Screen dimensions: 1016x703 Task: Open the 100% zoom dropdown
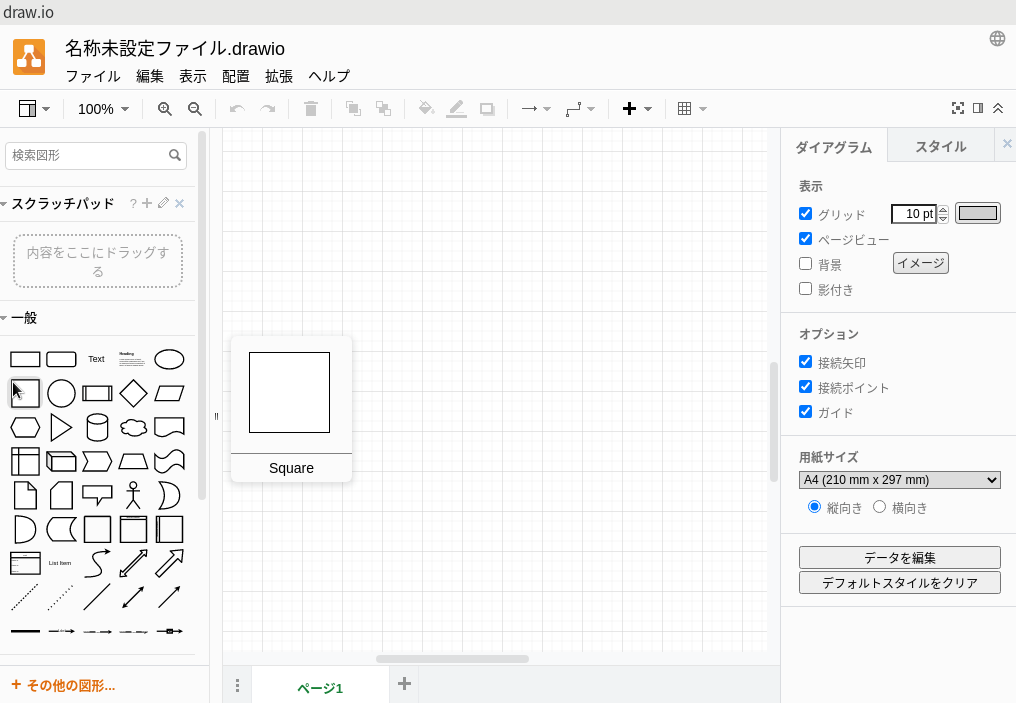click(104, 109)
